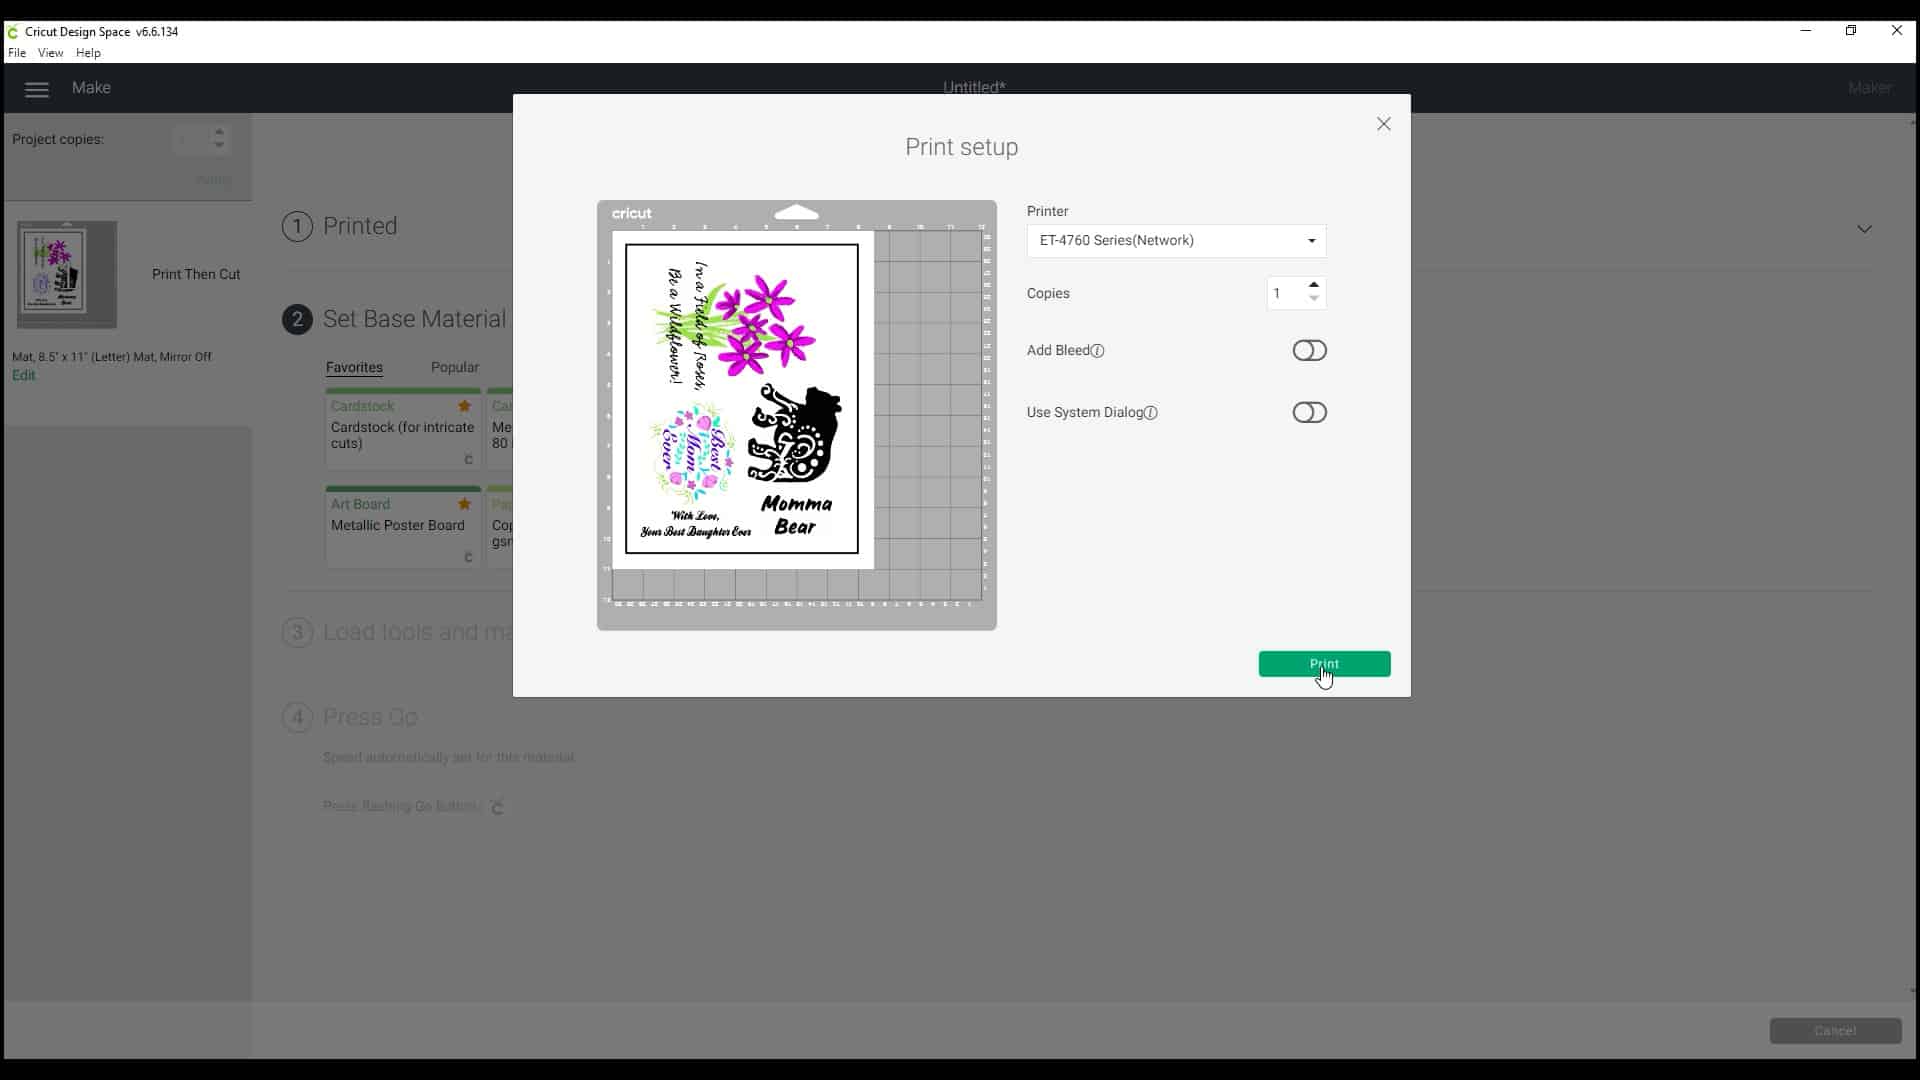
Task: Click the star on Cardstock material
Action: click(x=464, y=406)
